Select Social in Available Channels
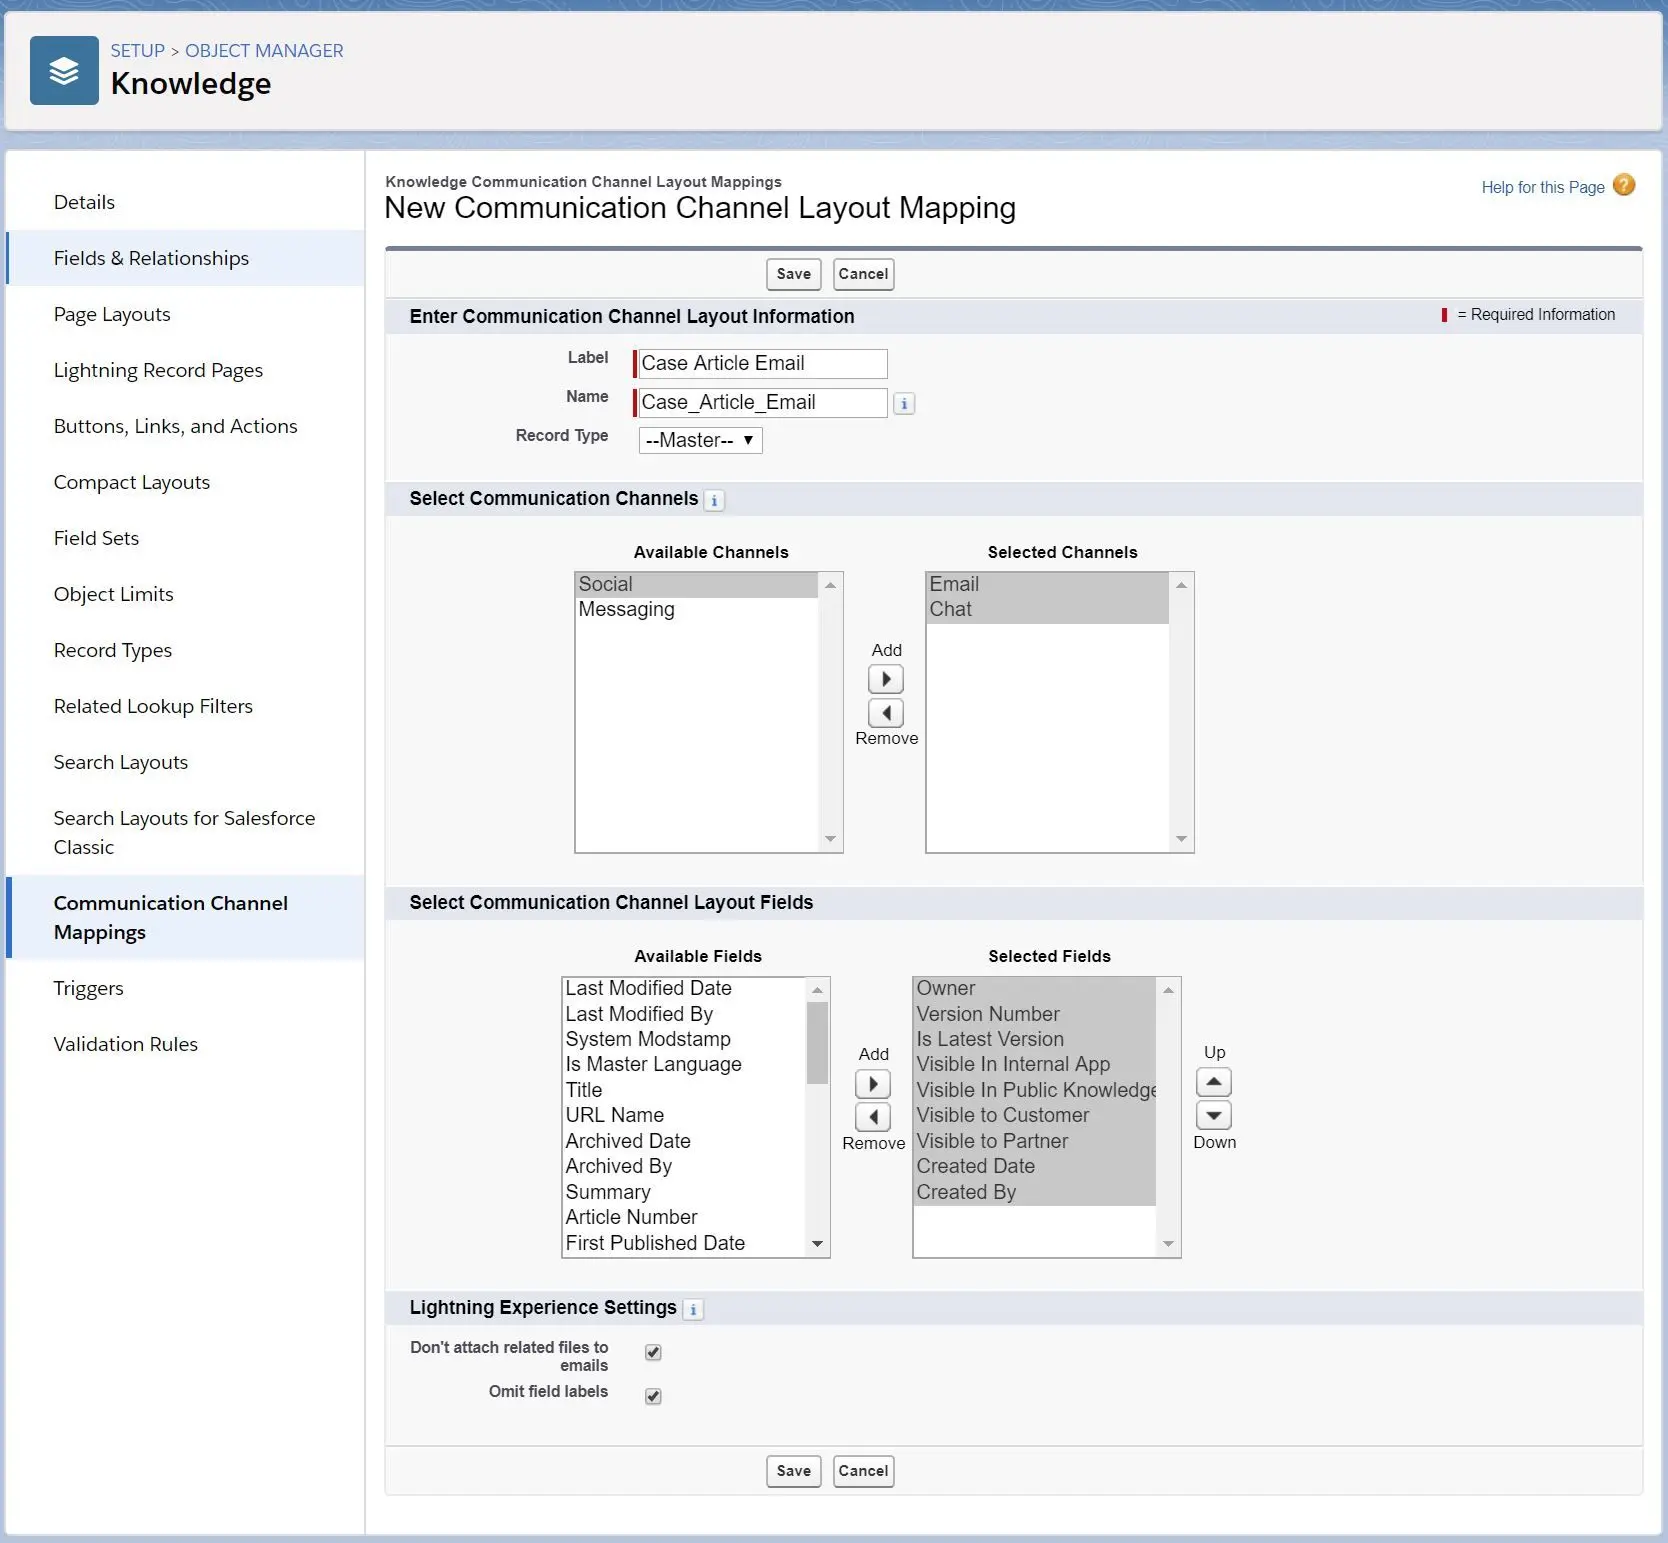This screenshot has width=1668, height=1543. (x=697, y=584)
